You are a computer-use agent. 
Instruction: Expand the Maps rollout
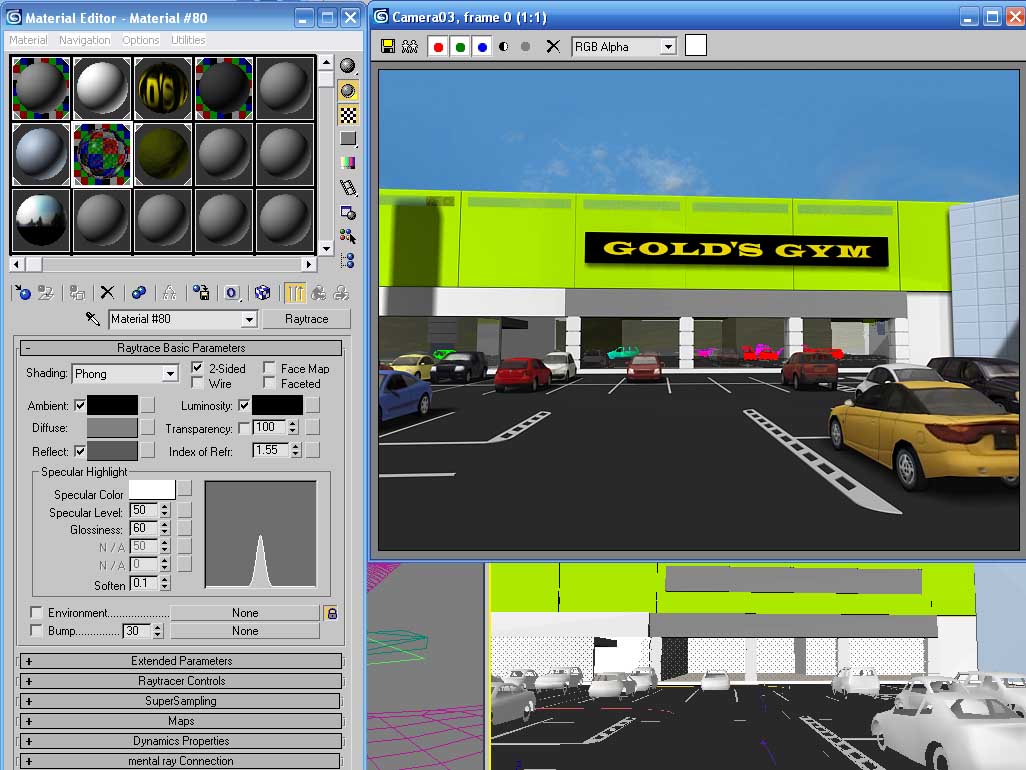(x=181, y=721)
